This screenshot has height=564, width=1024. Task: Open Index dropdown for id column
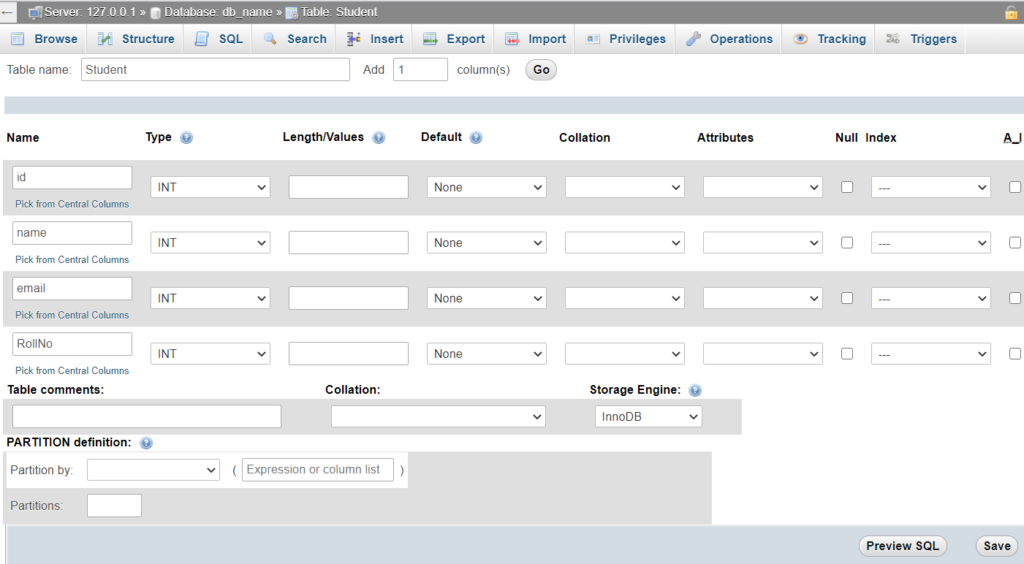pos(931,187)
